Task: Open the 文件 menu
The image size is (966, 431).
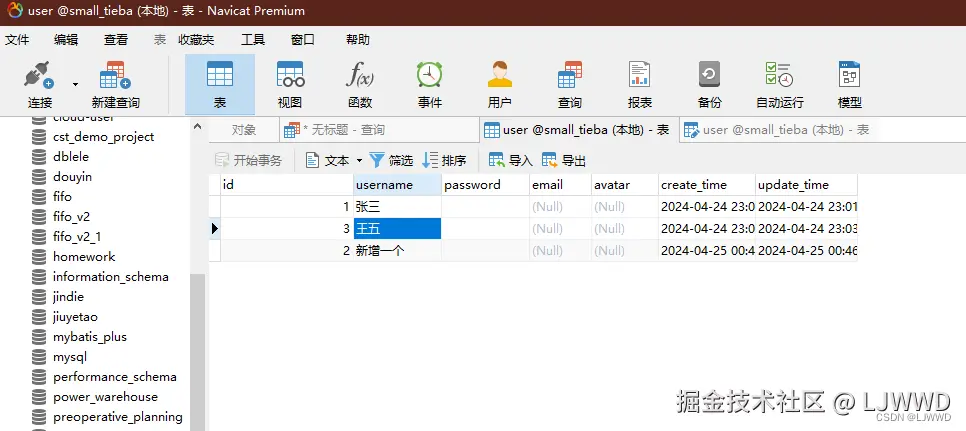Action: pos(17,40)
